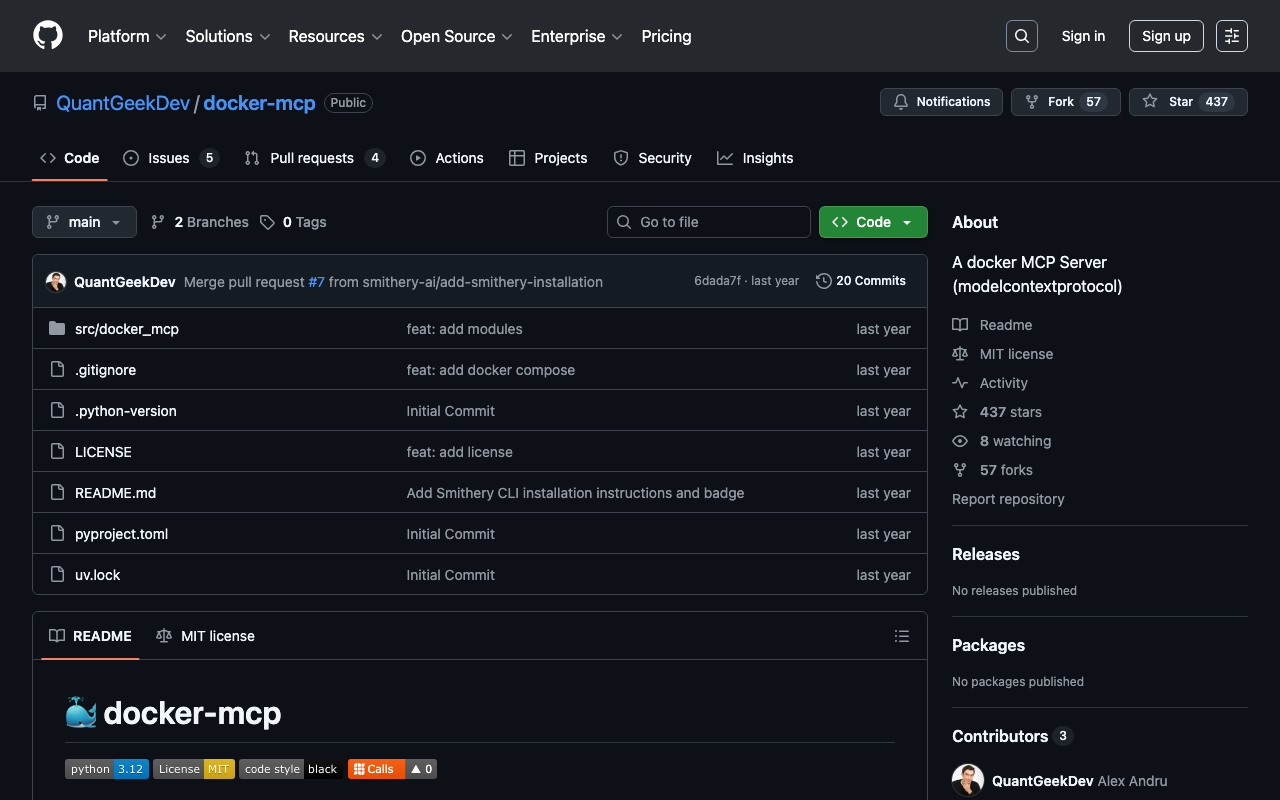Click the GitHub logo icon
Image resolution: width=1280 pixels, height=800 pixels.
tap(48, 36)
